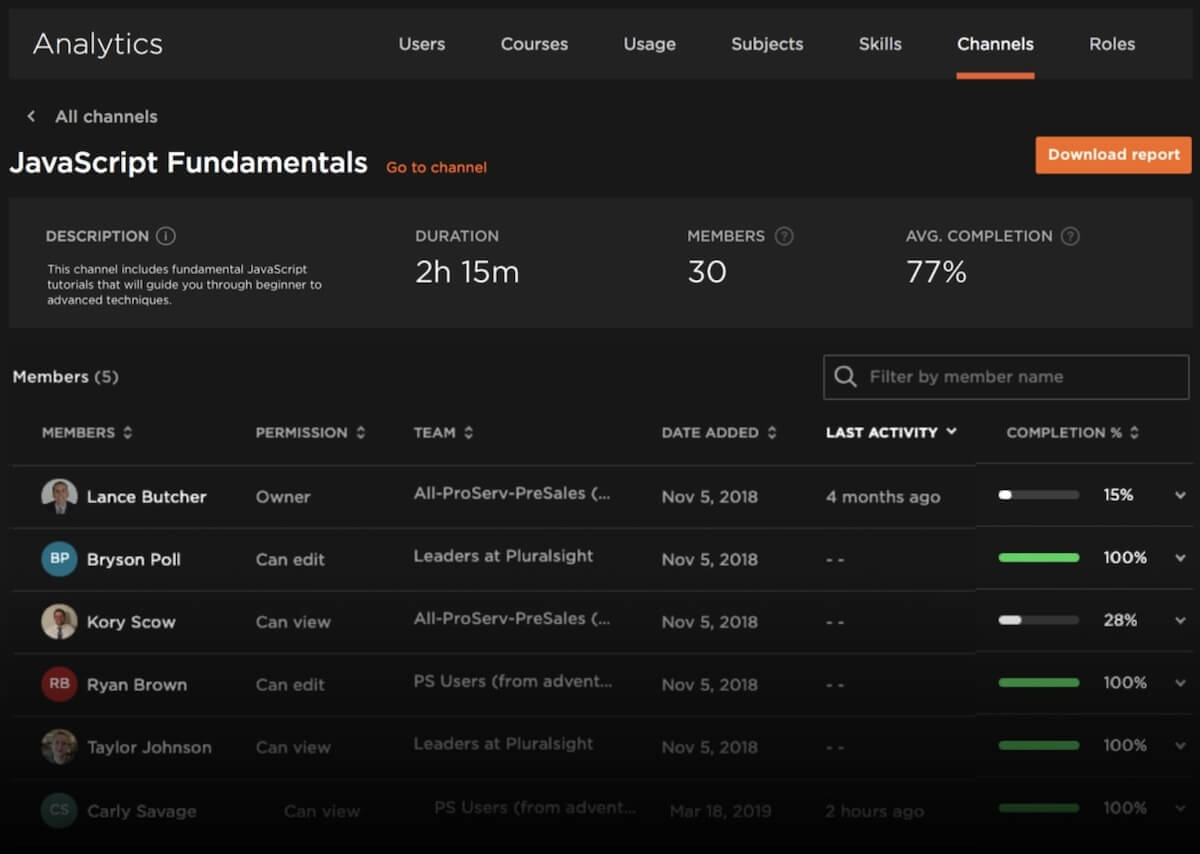Focus the Filter by member name field

pos(1006,377)
